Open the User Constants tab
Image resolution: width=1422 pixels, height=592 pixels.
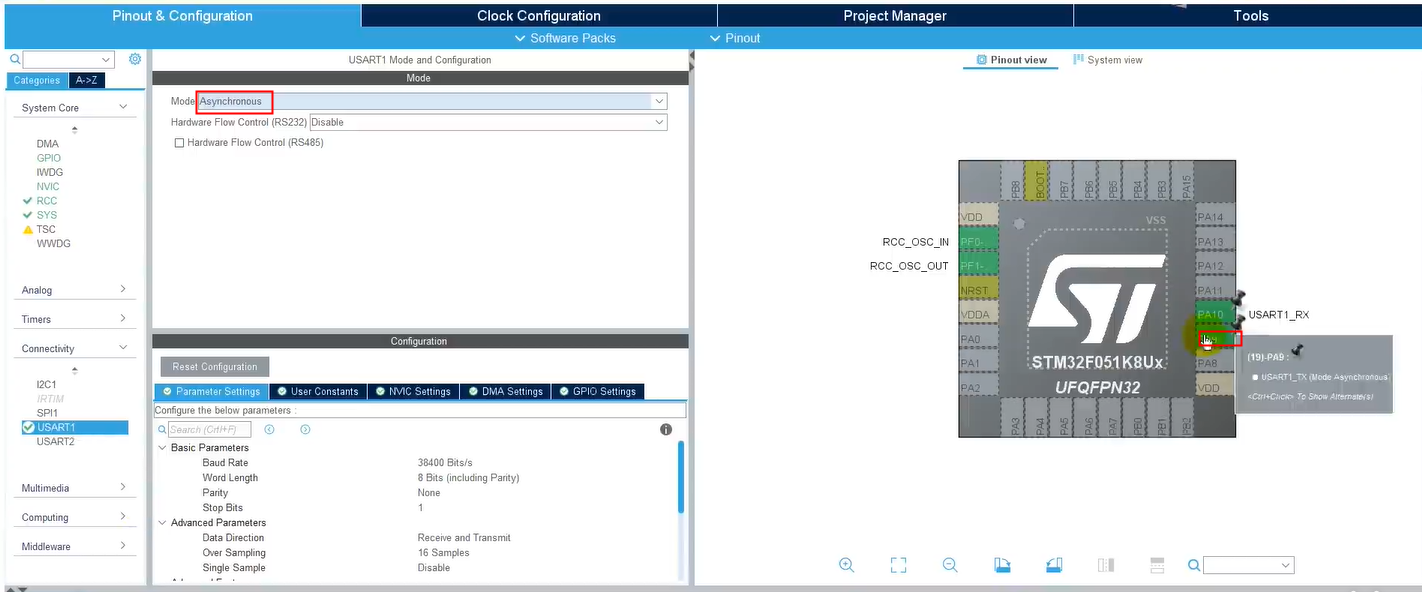[316, 391]
